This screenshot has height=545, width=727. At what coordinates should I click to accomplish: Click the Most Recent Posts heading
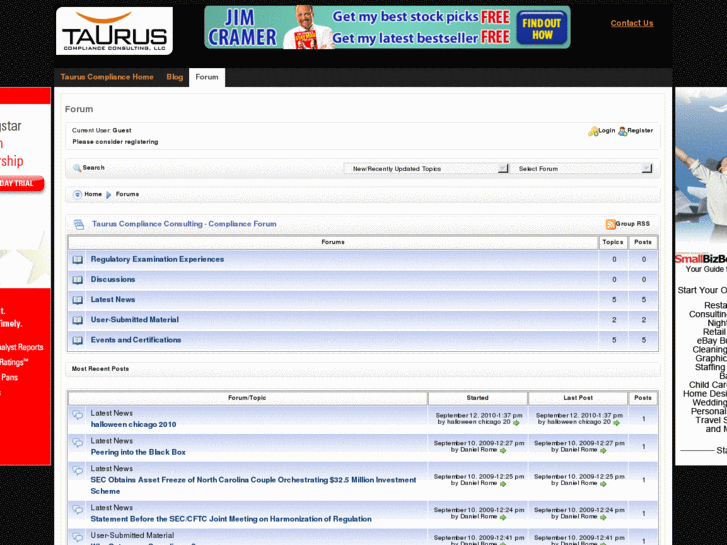pos(100,369)
